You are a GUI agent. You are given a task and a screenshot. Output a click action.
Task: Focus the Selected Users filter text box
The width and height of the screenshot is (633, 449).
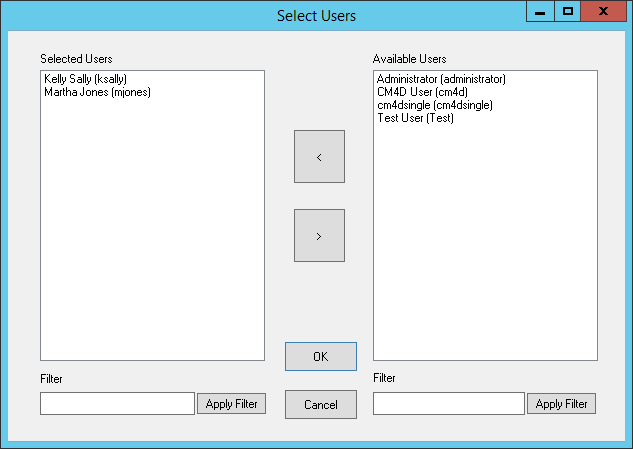[x=117, y=404]
